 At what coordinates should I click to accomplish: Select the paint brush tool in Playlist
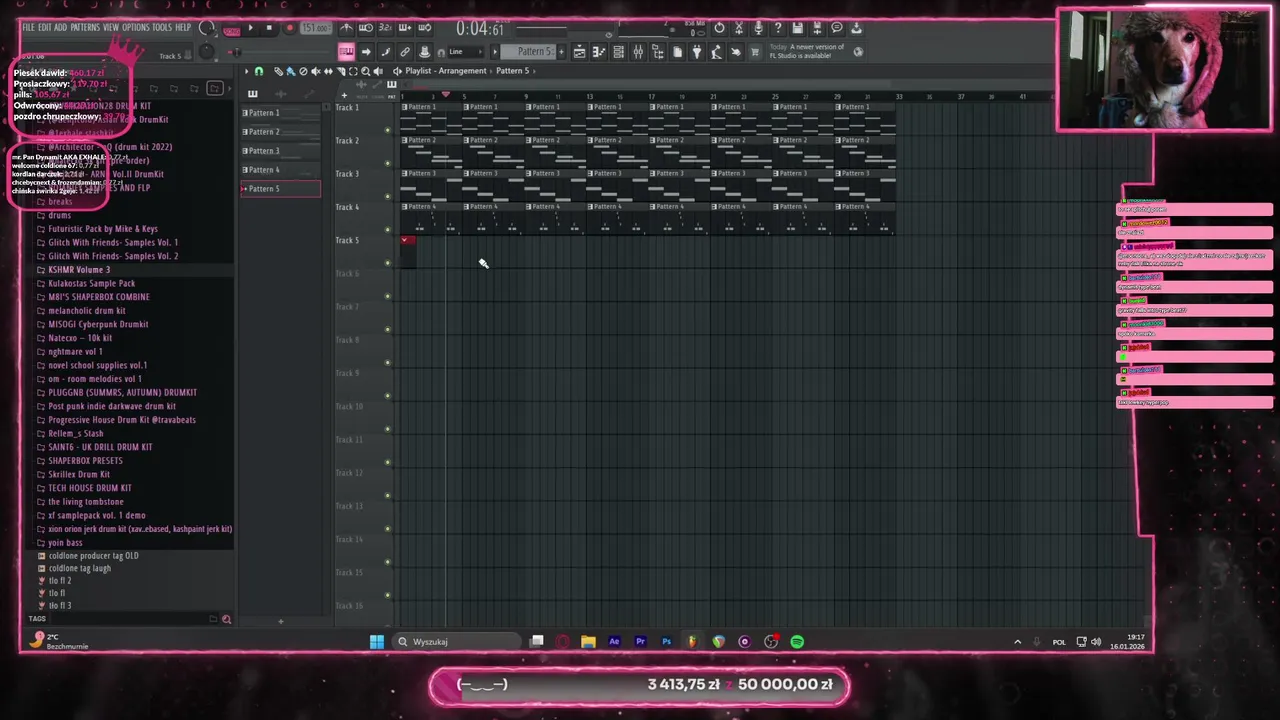click(291, 71)
